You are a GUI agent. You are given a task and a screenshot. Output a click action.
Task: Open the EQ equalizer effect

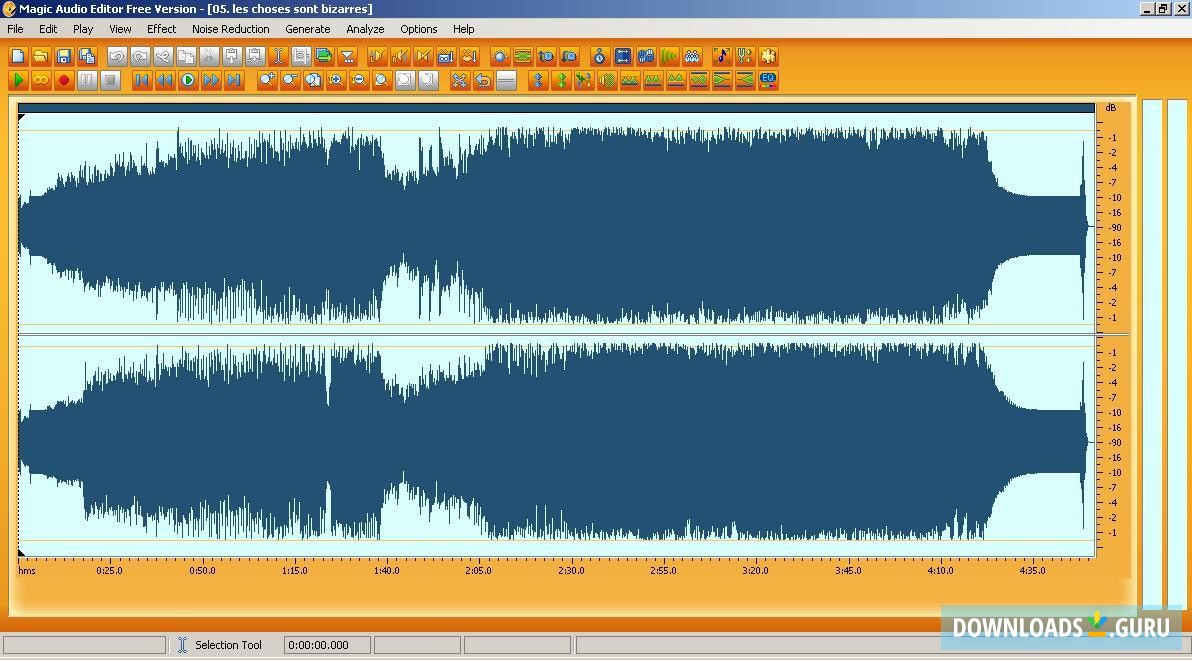tap(768, 80)
